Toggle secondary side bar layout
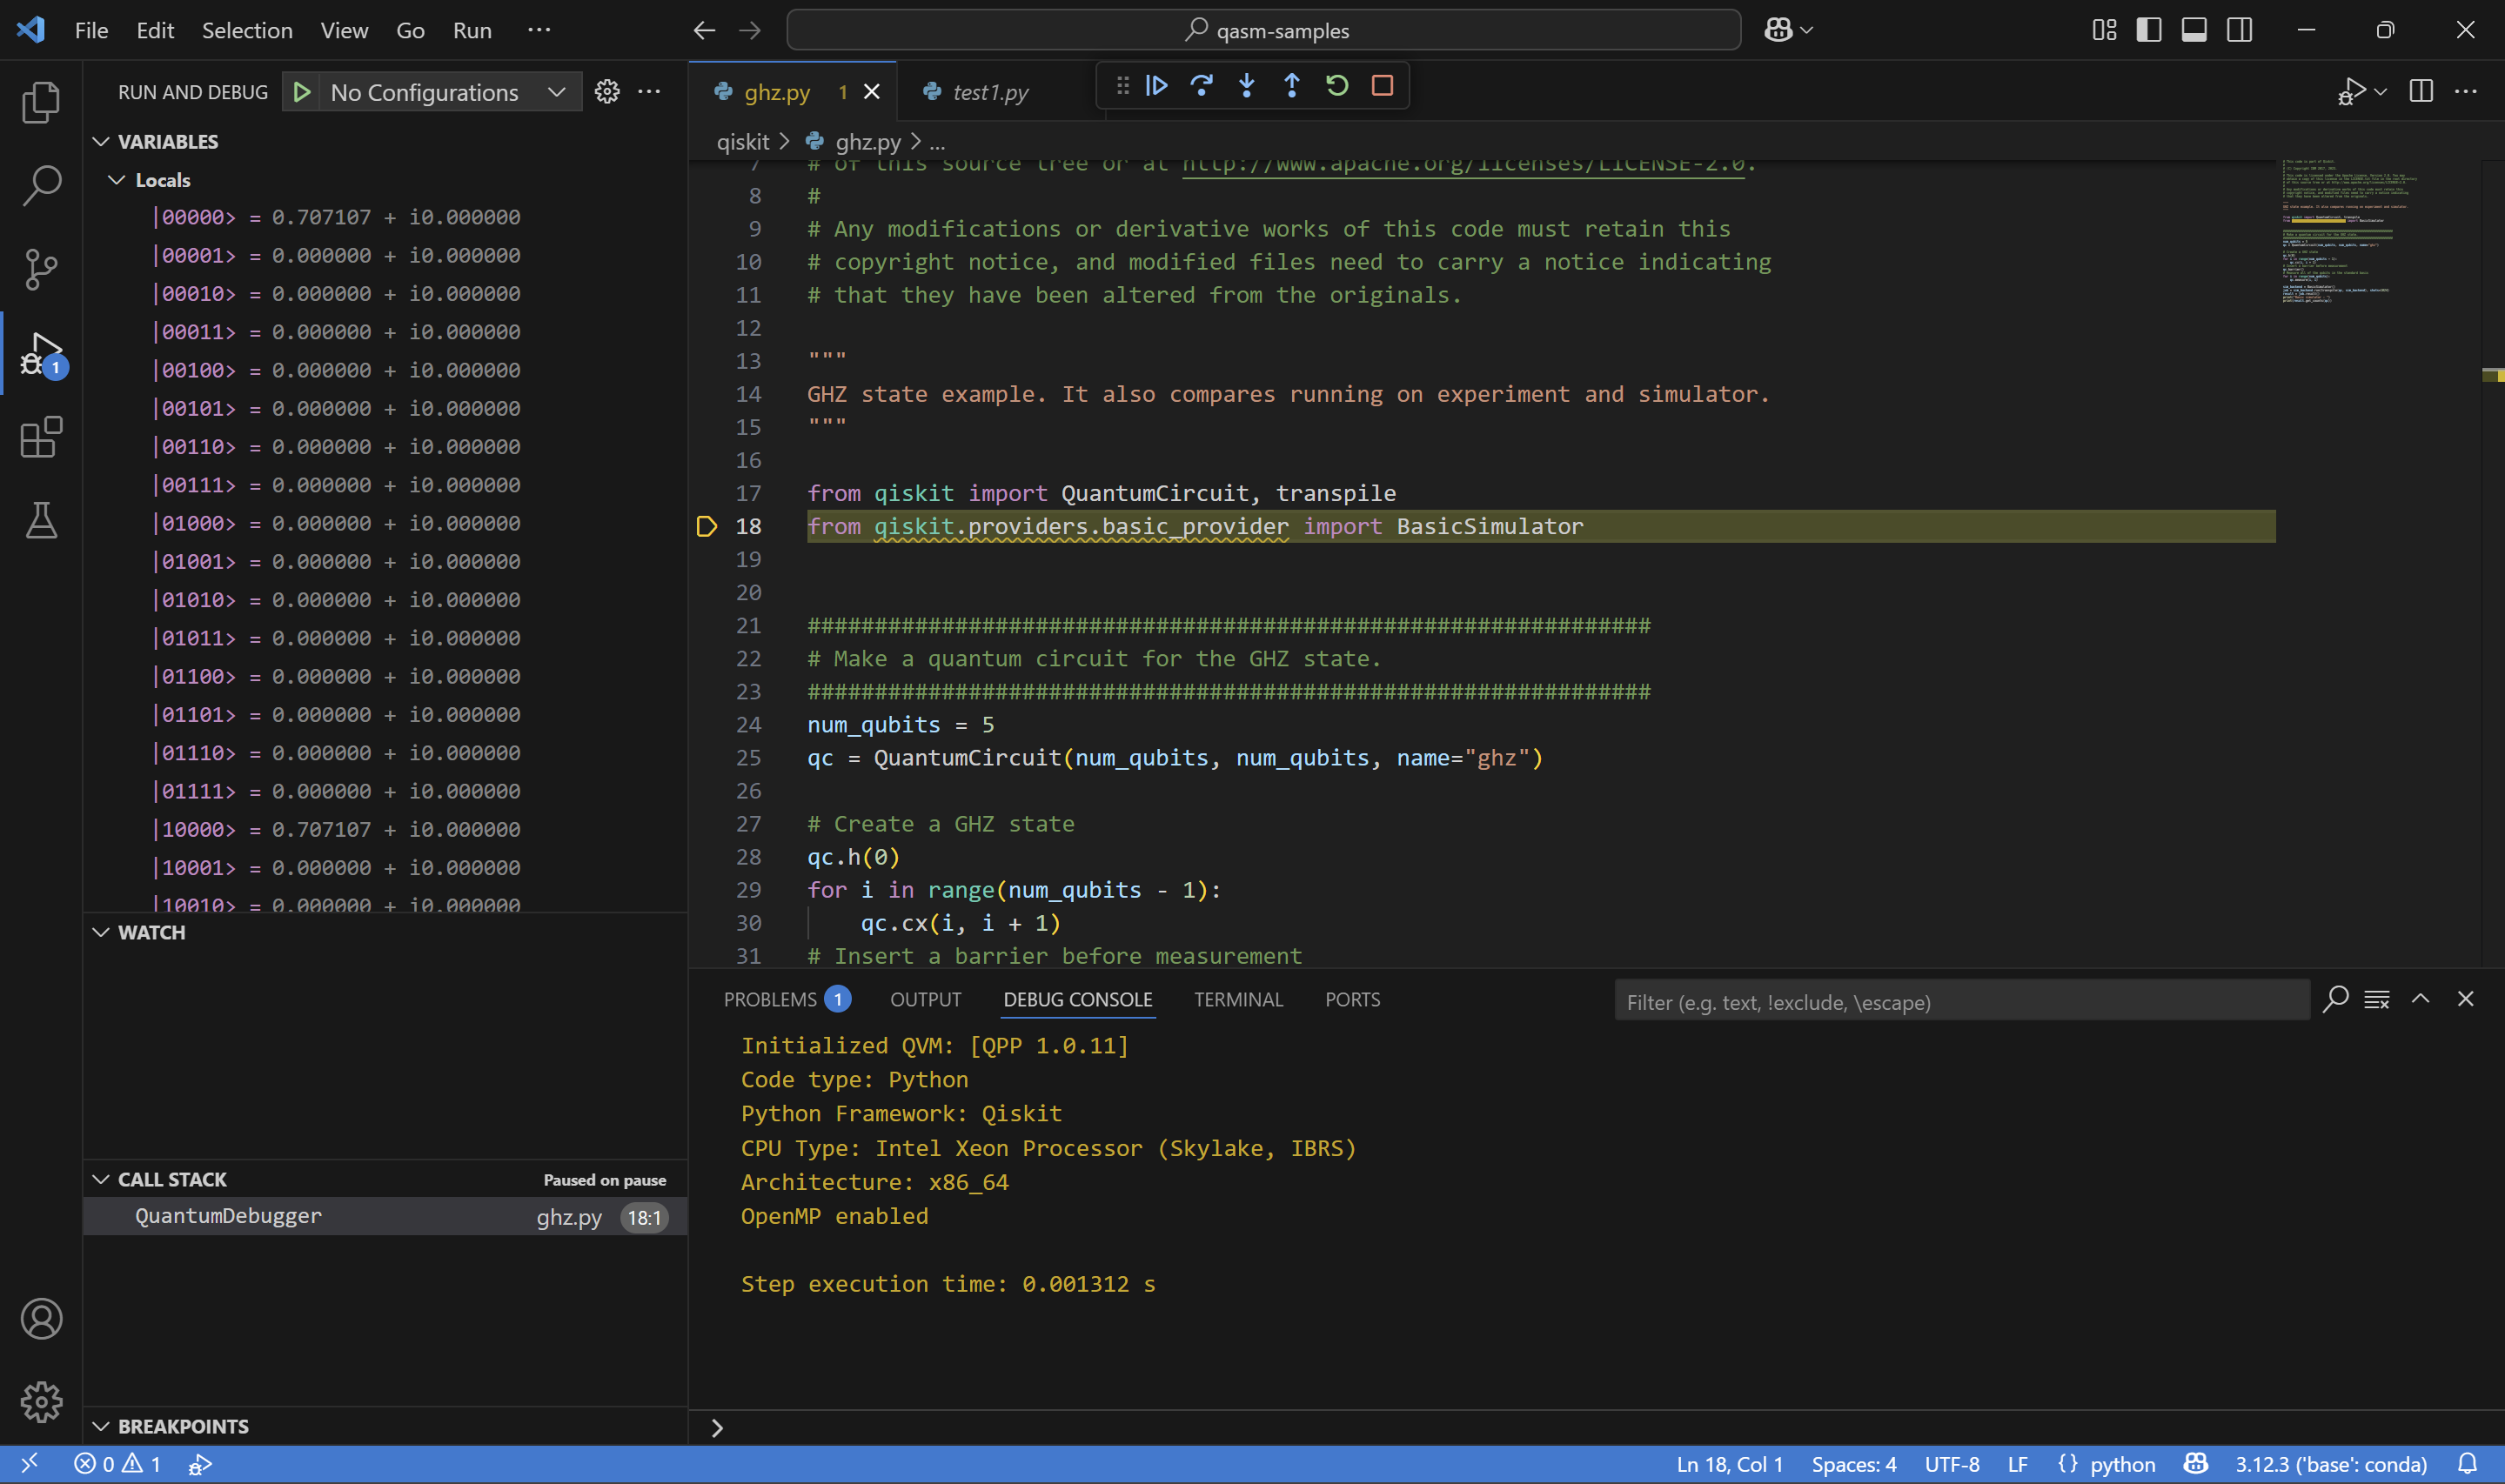This screenshot has height=1484, width=2505. click(2239, 30)
